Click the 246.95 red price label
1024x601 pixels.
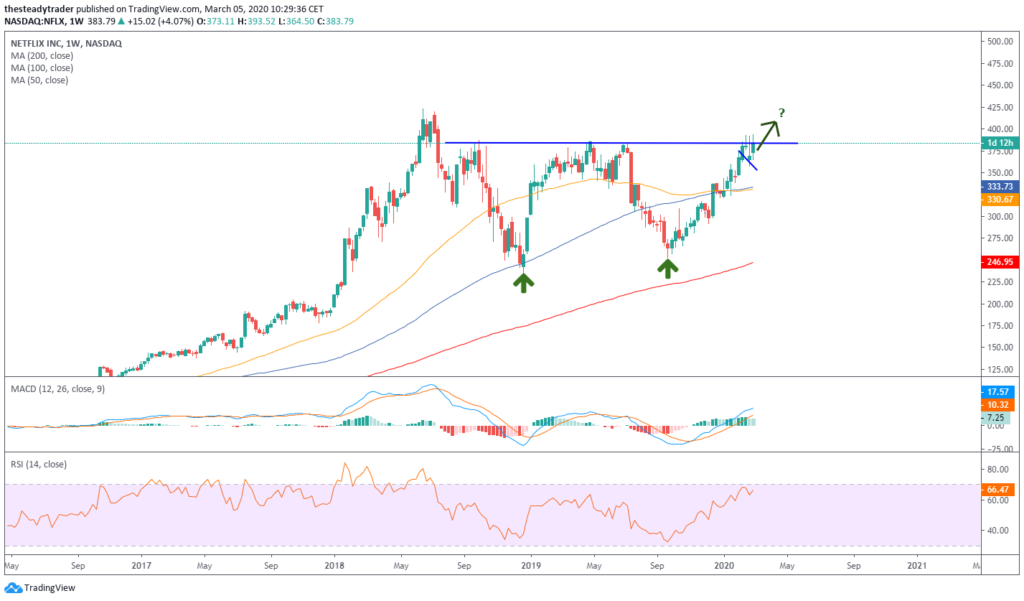(x=1000, y=262)
